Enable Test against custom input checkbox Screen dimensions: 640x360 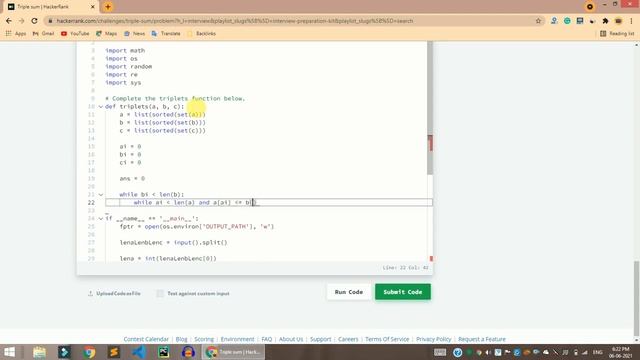(160, 293)
